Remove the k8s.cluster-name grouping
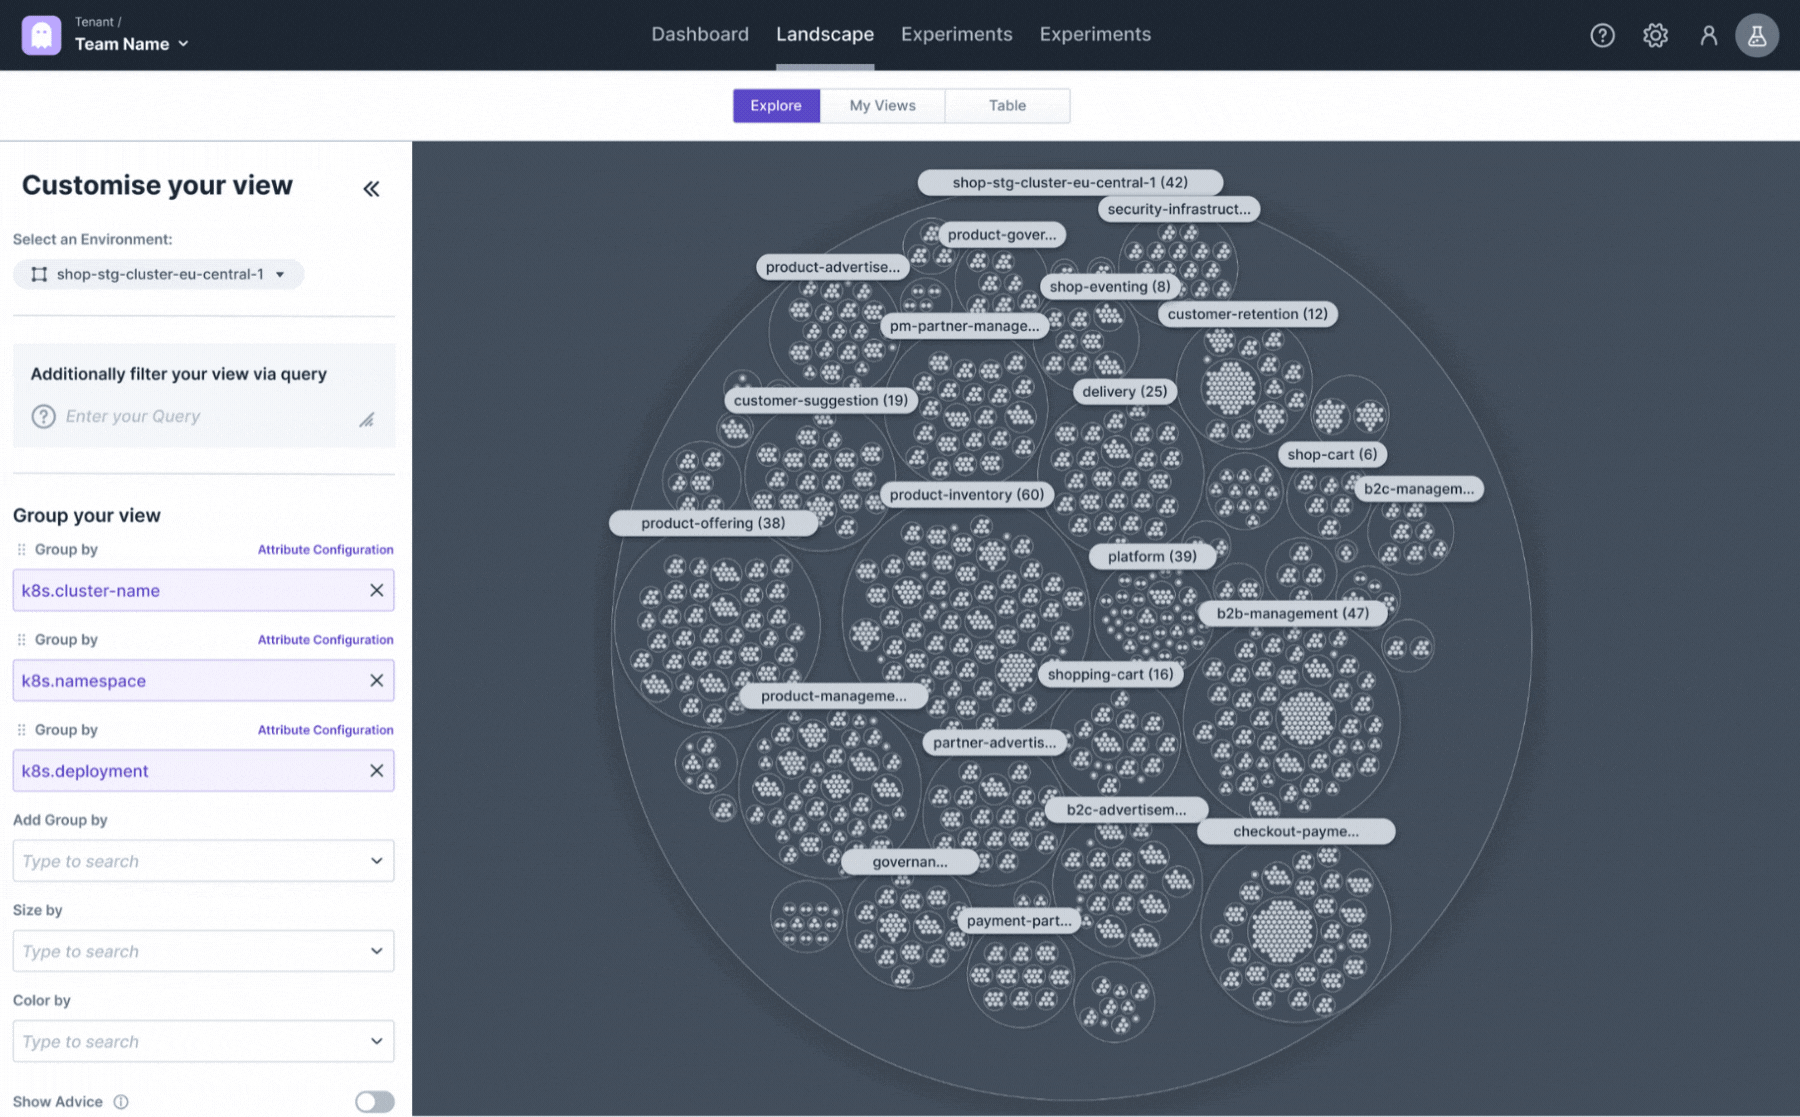 coord(376,590)
